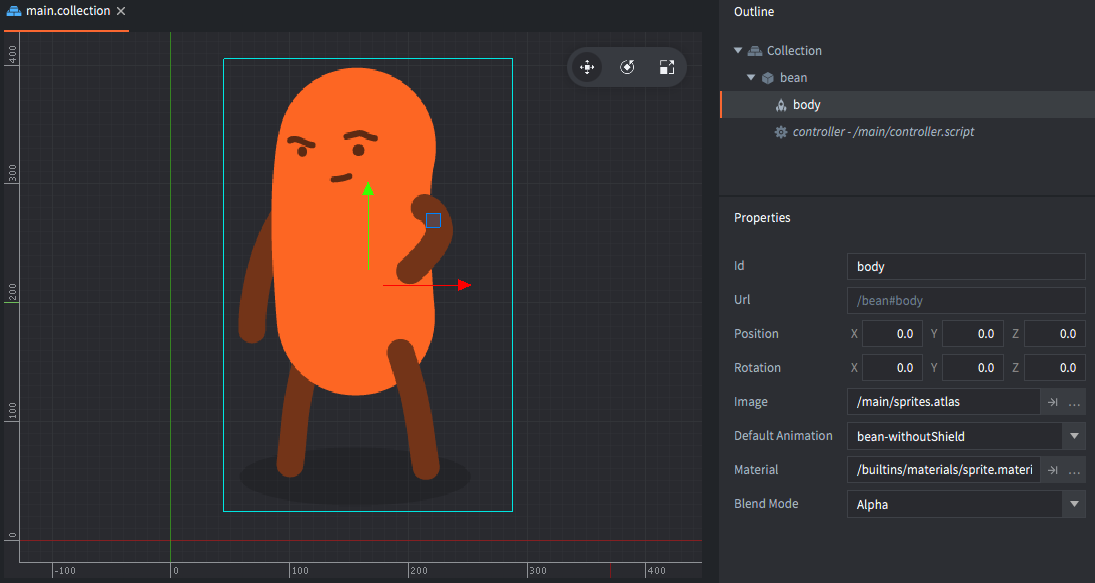Browse for Material with ellipsis button
The image size is (1095, 583).
(x=1074, y=470)
